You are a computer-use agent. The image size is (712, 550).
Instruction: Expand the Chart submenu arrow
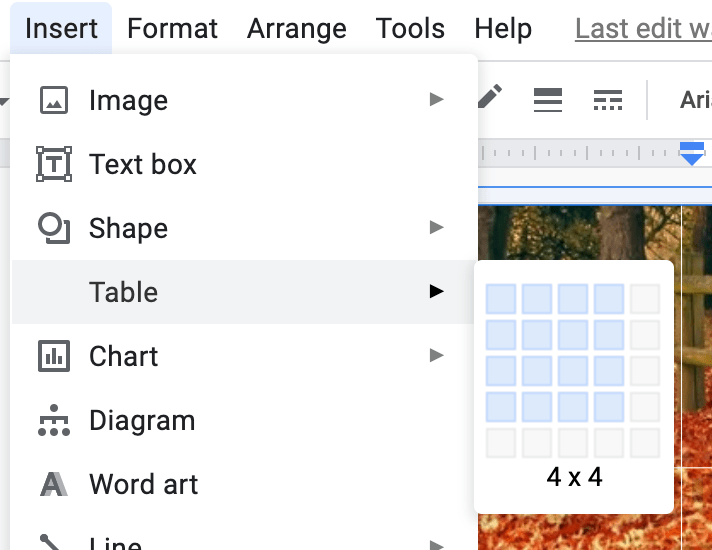436,356
